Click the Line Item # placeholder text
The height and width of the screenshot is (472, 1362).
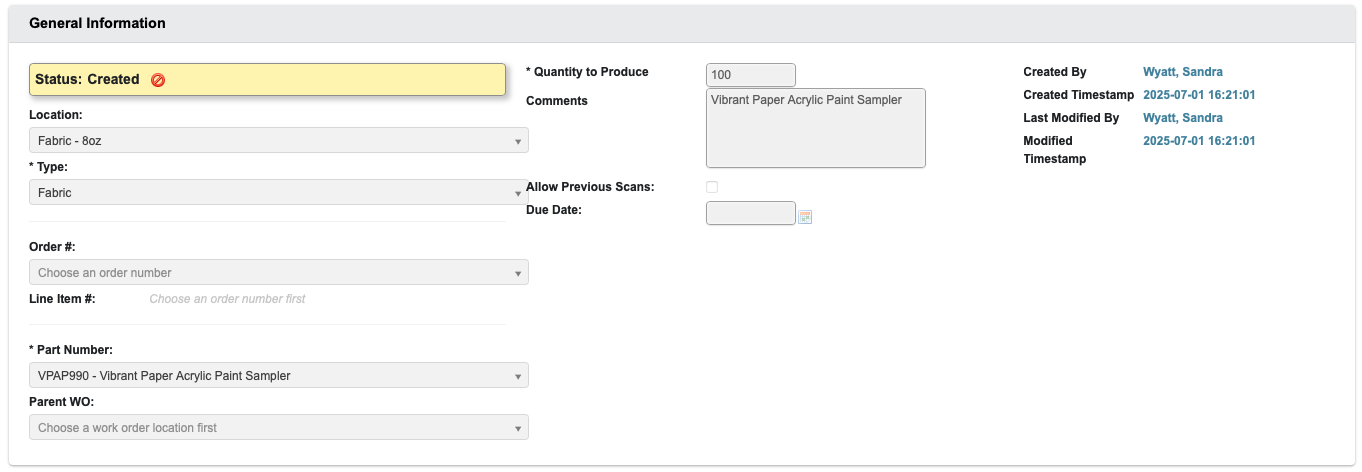227,299
